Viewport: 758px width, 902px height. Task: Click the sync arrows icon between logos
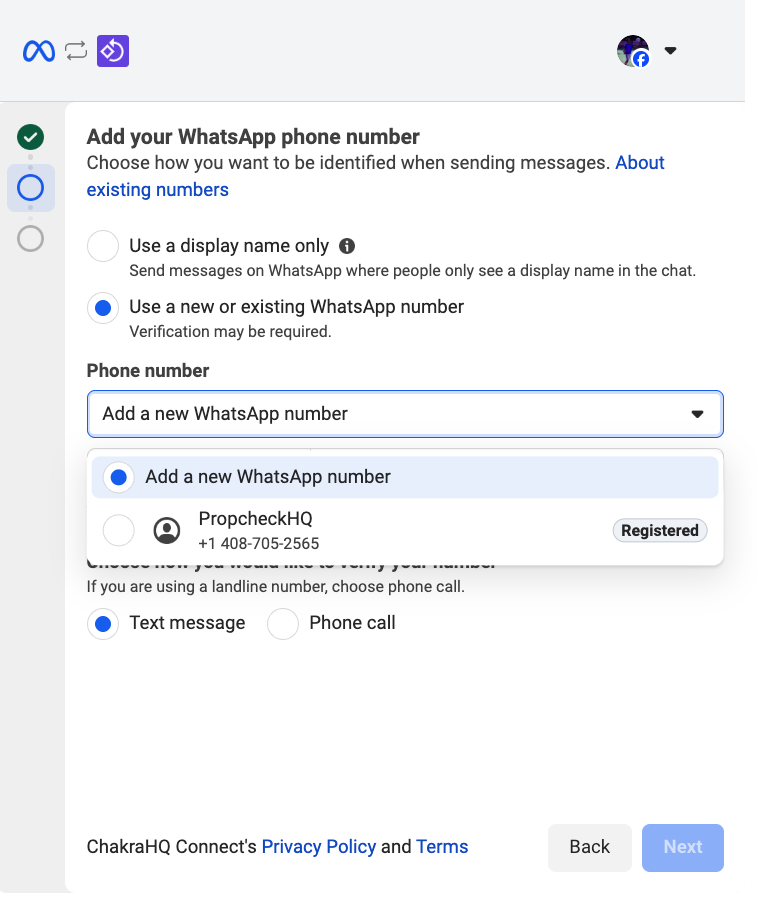[76, 51]
